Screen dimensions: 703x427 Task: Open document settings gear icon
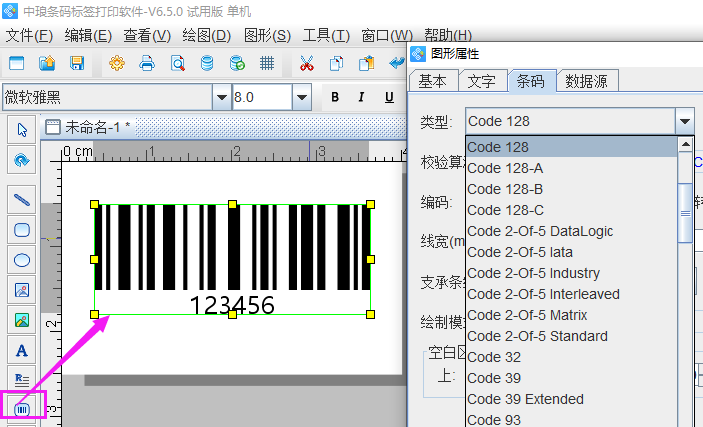point(117,63)
